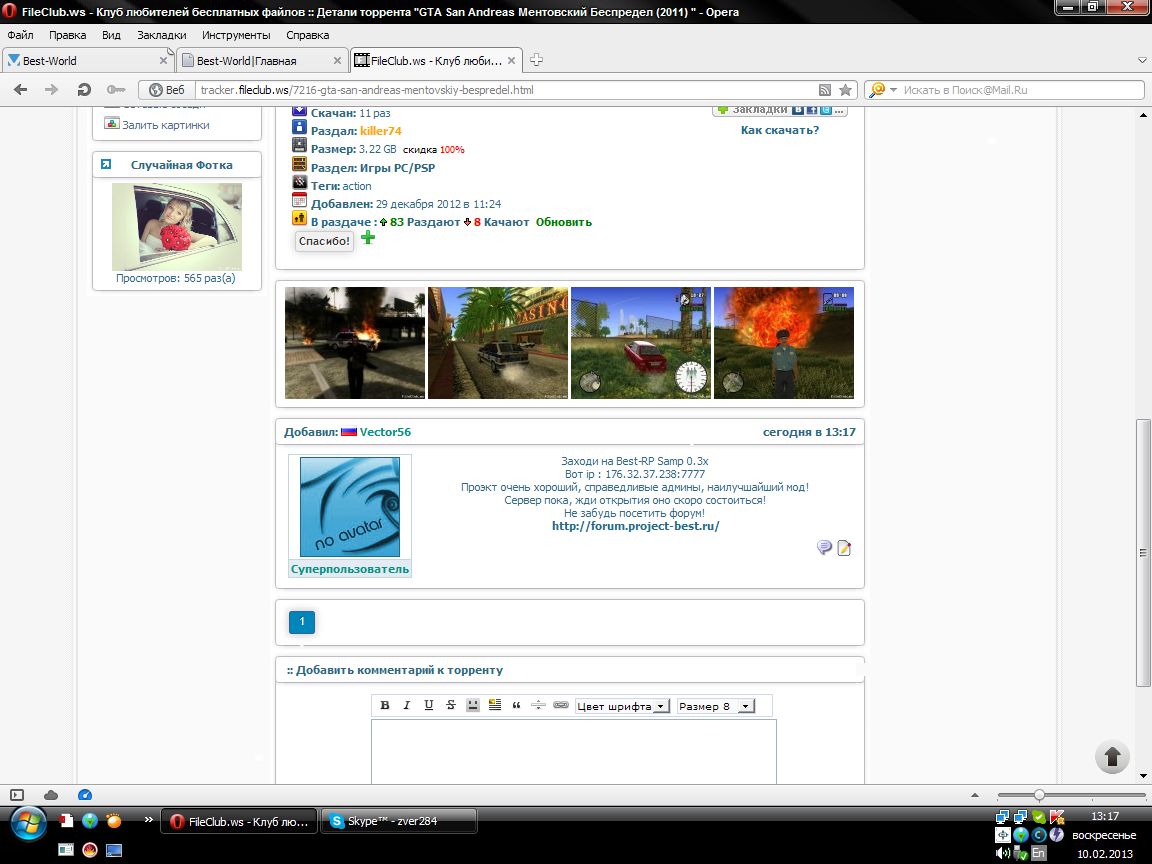The height and width of the screenshot is (864, 1152).
Task: Open the Инструменты menu
Action: point(236,35)
